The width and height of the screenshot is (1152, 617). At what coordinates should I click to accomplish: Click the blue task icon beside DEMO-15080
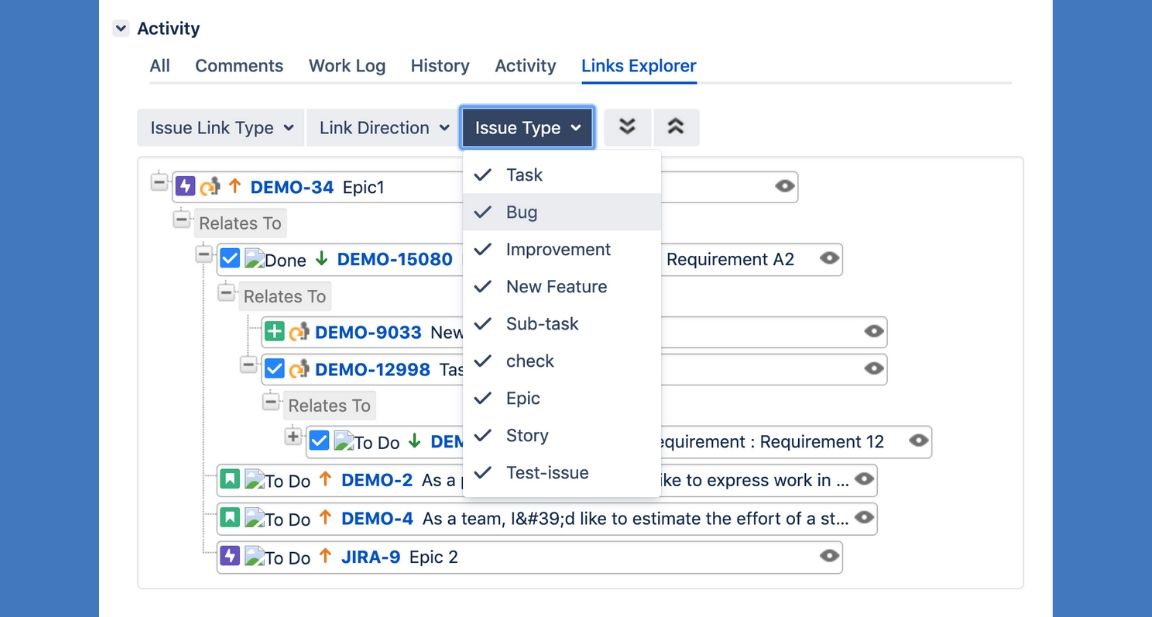[x=230, y=259]
